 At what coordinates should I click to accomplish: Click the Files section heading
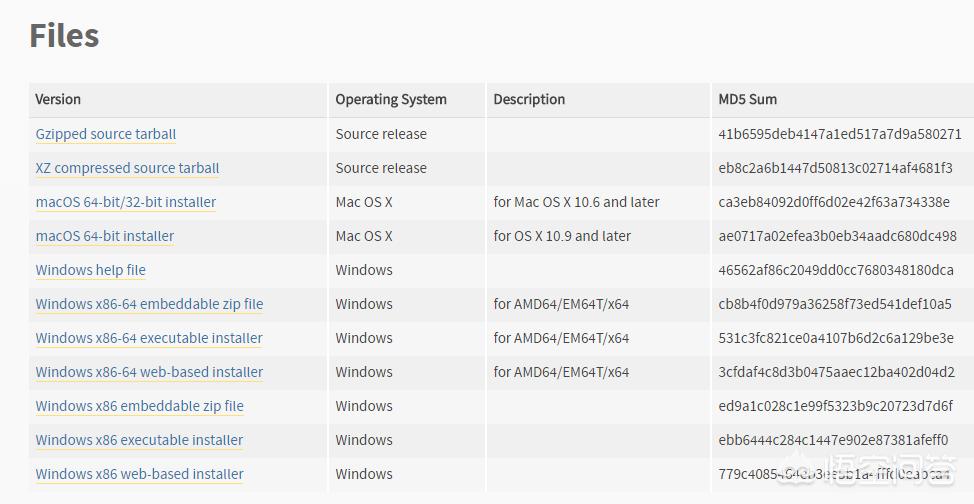pos(64,36)
